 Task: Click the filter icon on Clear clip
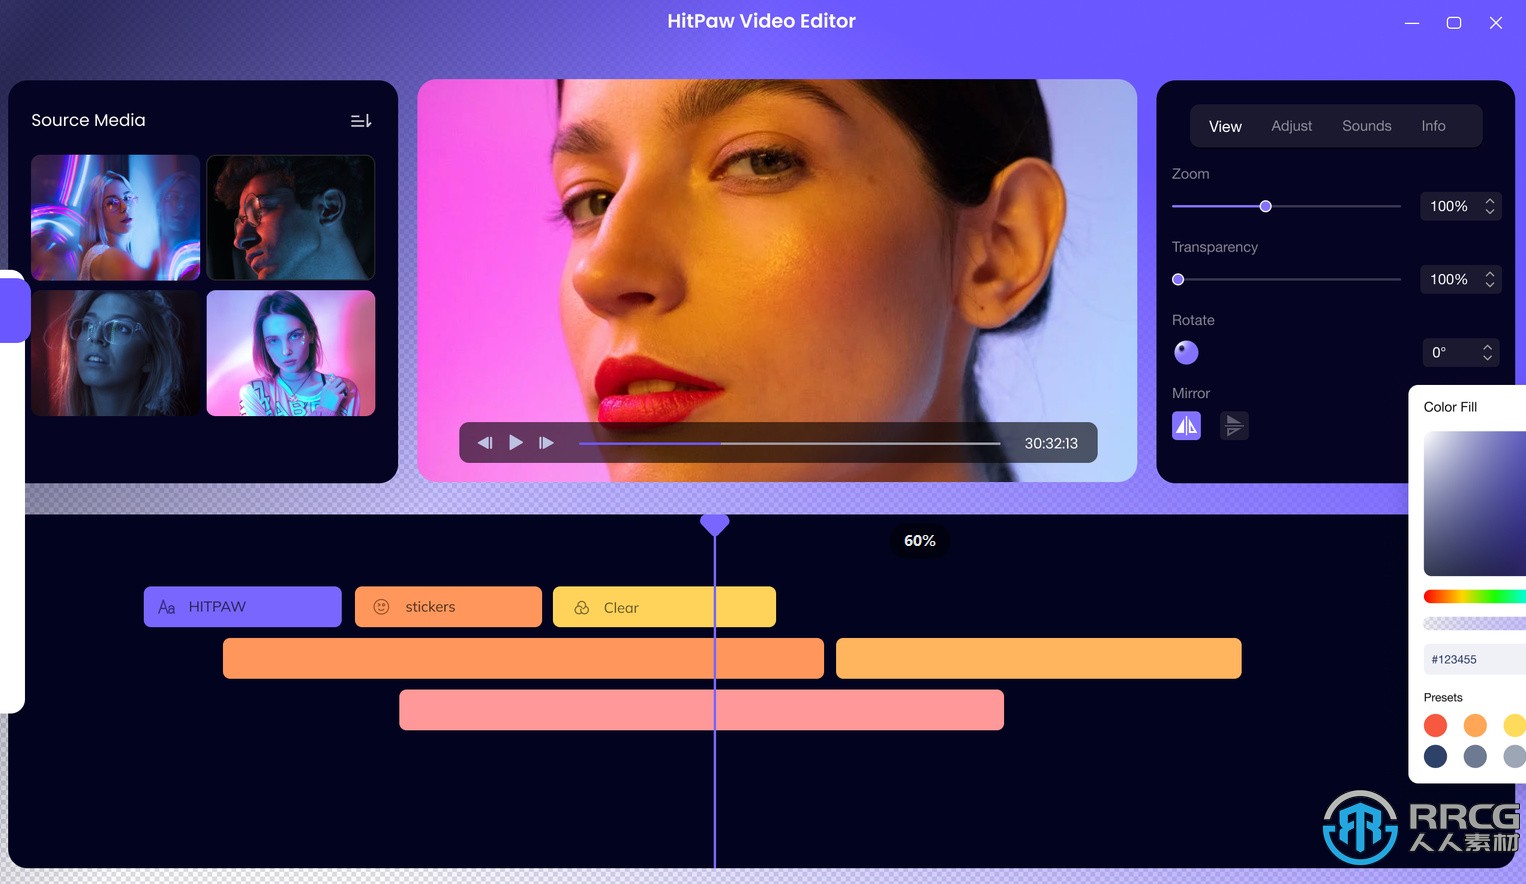pyautogui.click(x=582, y=607)
